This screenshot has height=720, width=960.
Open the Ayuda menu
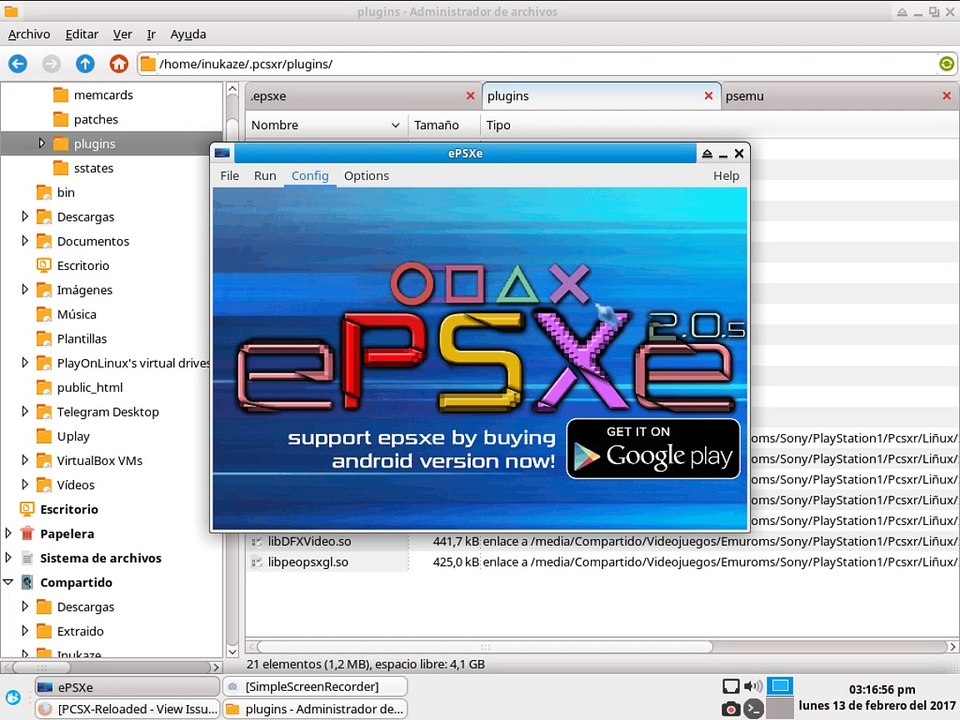[188, 34]
